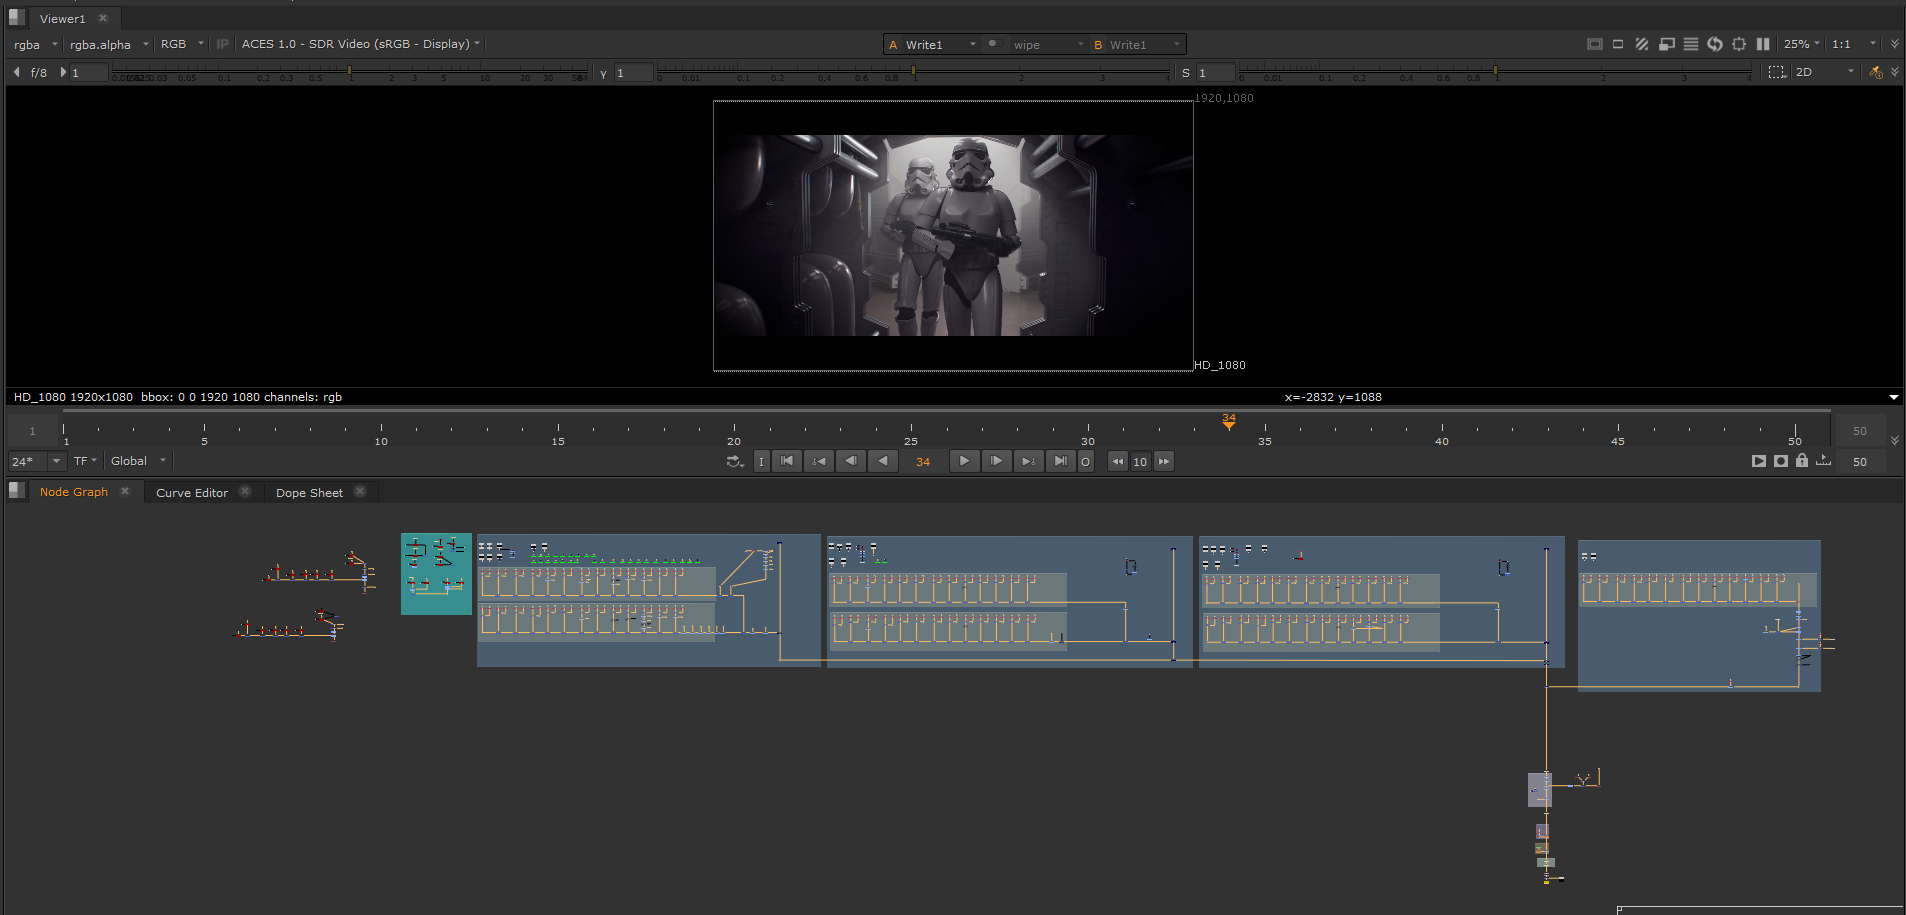Image resolution: width=1906 pixels, height=915 pixels.
Task: Open the RGB display channels dropdown
Action: (182, 44)
